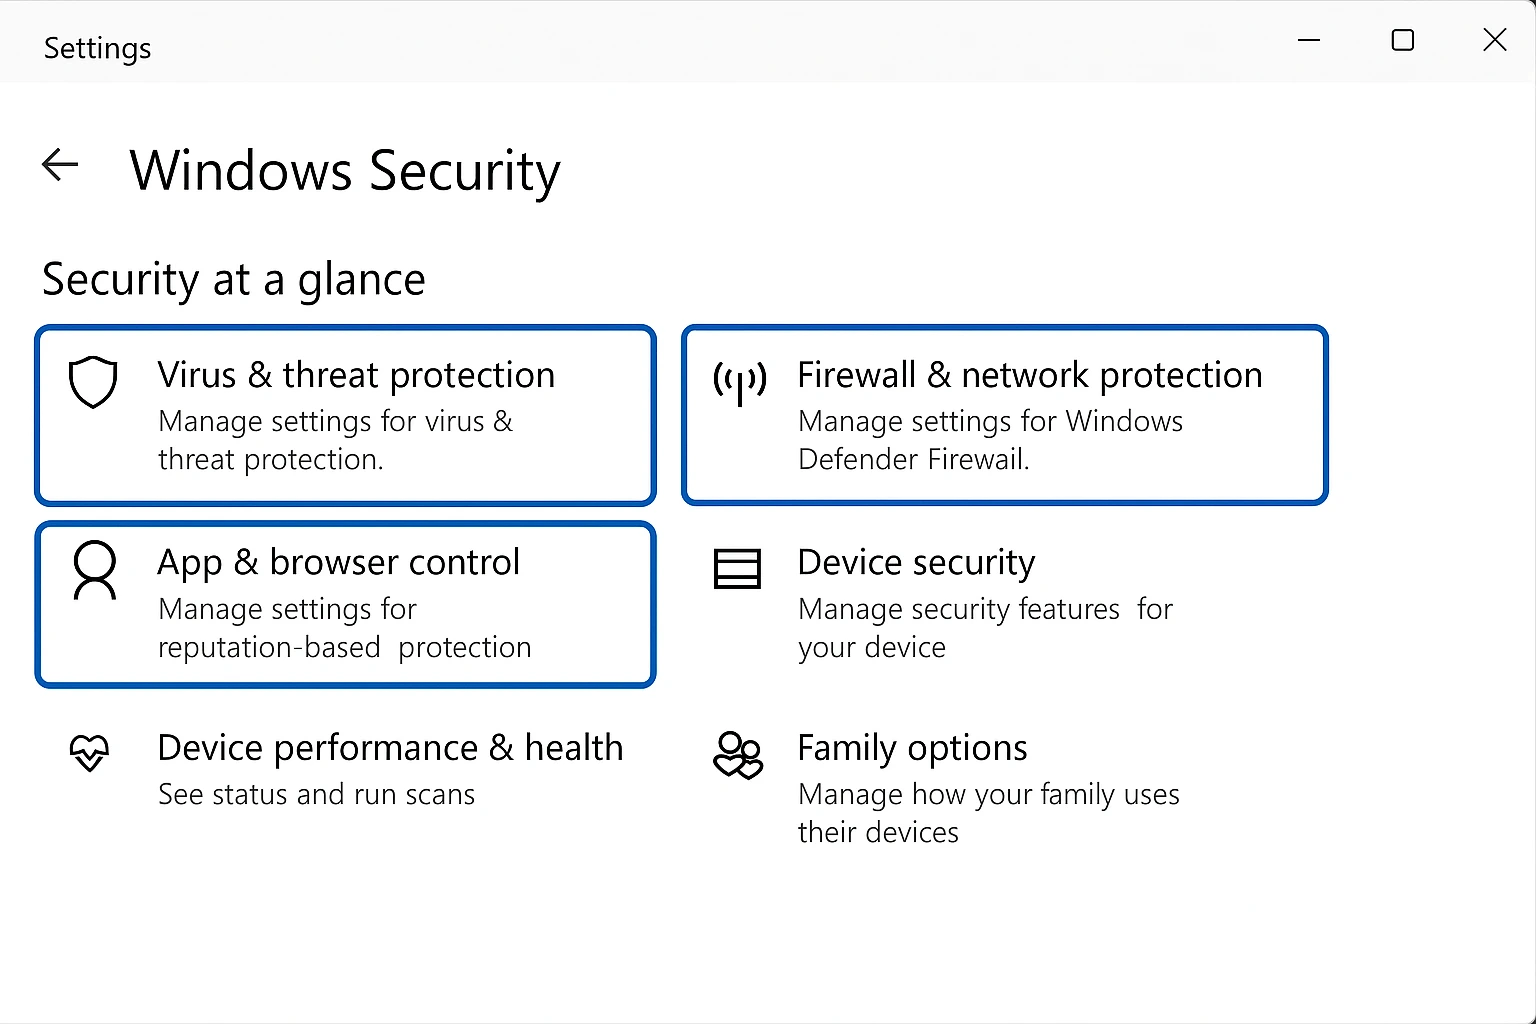Image resolution: width=1536 pixels, height=1024 pixels.
Task: Click the shield icon for virus protection
Action: click(93, 382)
